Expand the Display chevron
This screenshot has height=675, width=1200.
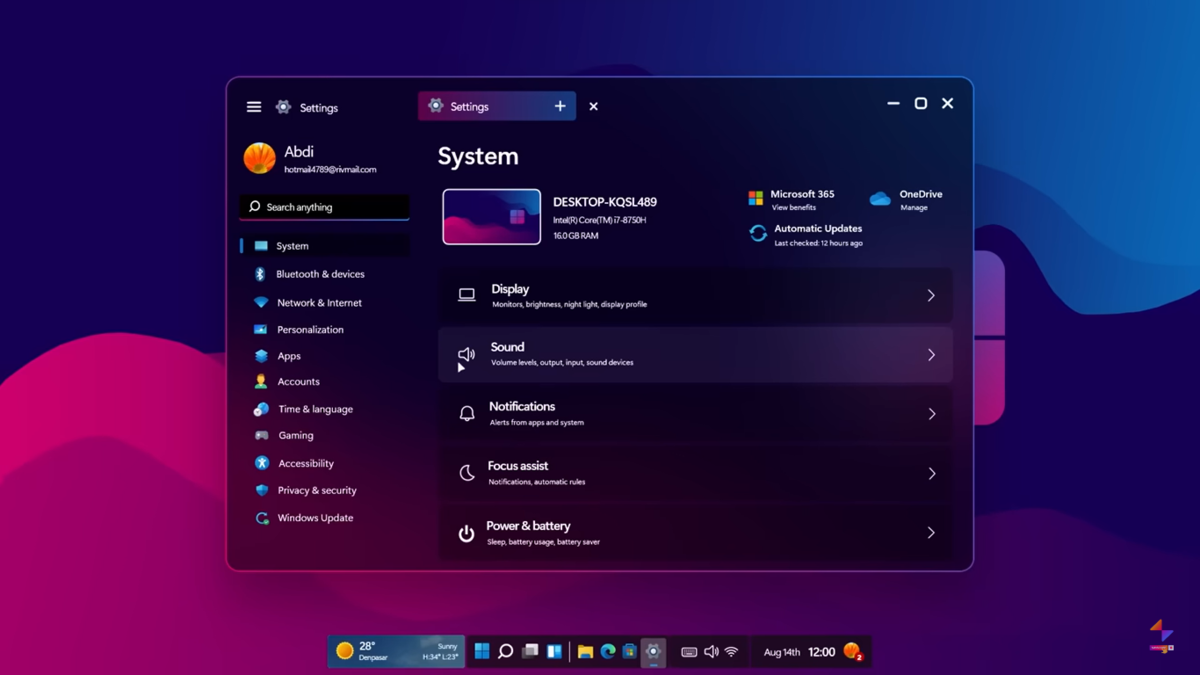(931, 296)
